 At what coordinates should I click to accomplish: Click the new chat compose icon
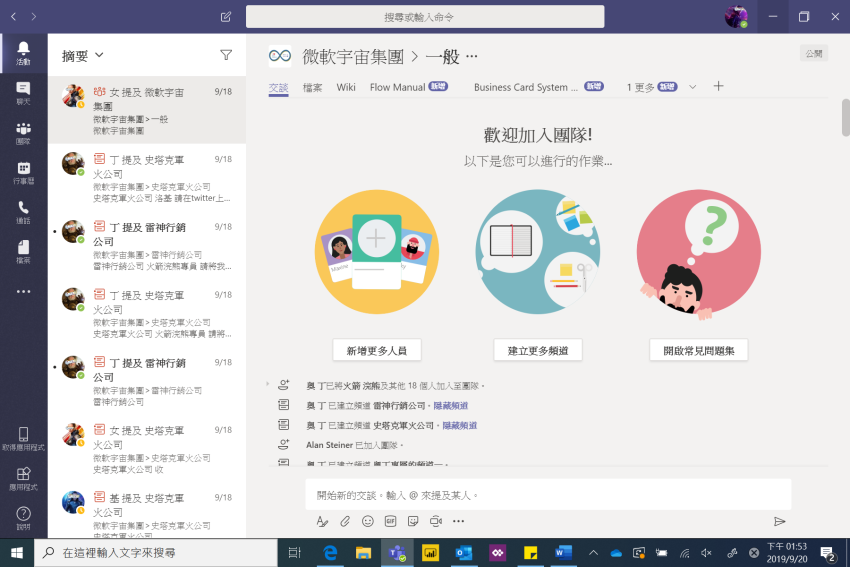coord(226,17)
